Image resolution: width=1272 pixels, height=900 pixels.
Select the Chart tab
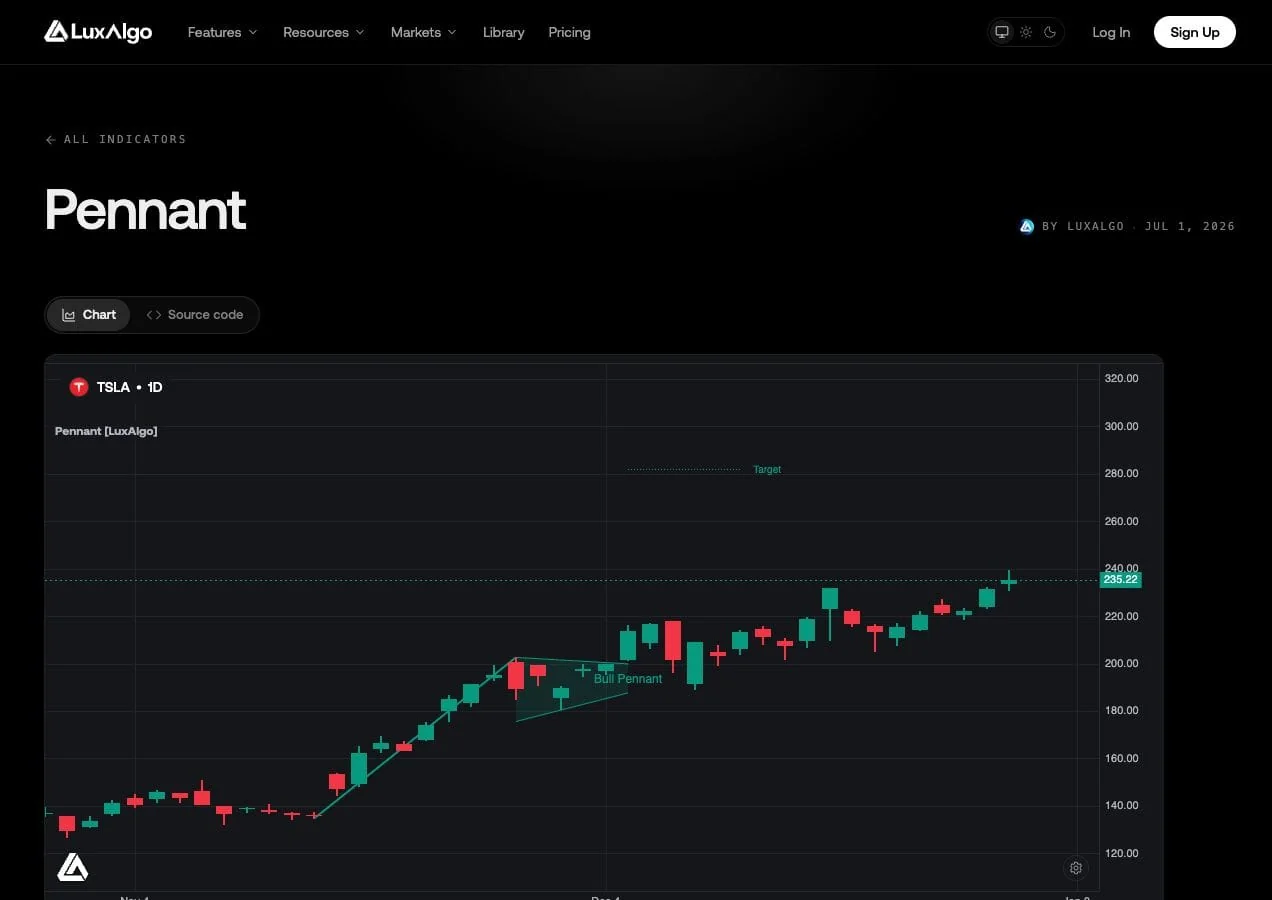pyautogui.click(x=89, y=314)
